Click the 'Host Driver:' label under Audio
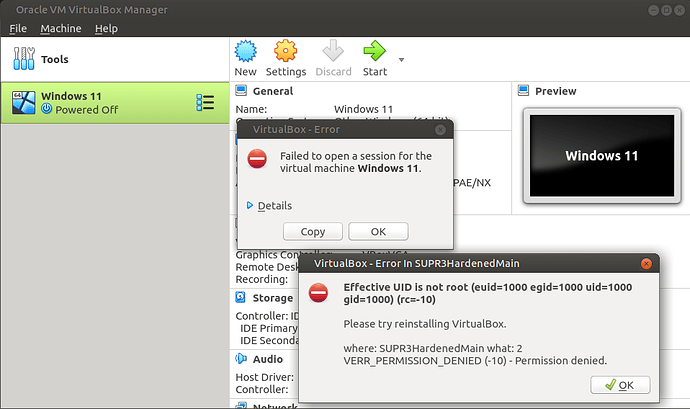This screenshot has width=690, height=409. coord(264,377)
